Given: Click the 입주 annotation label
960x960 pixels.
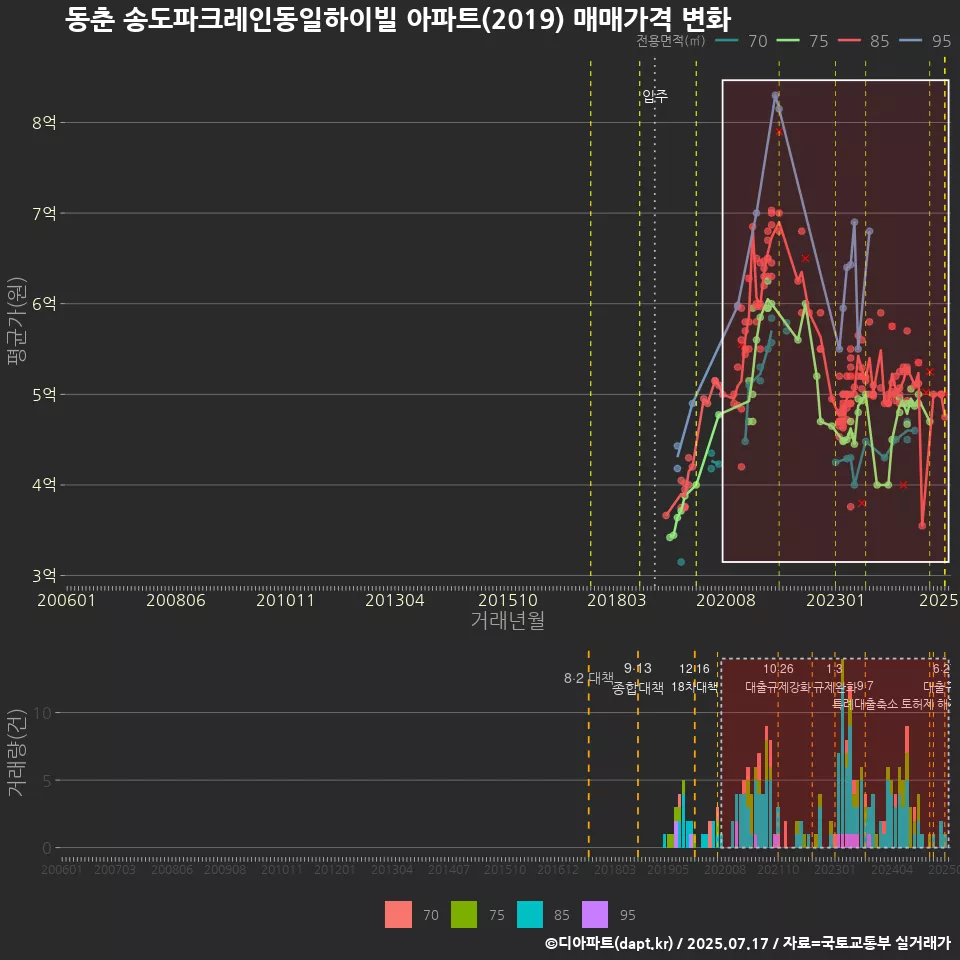Looking at the screenshot, I should pos(655,96).
